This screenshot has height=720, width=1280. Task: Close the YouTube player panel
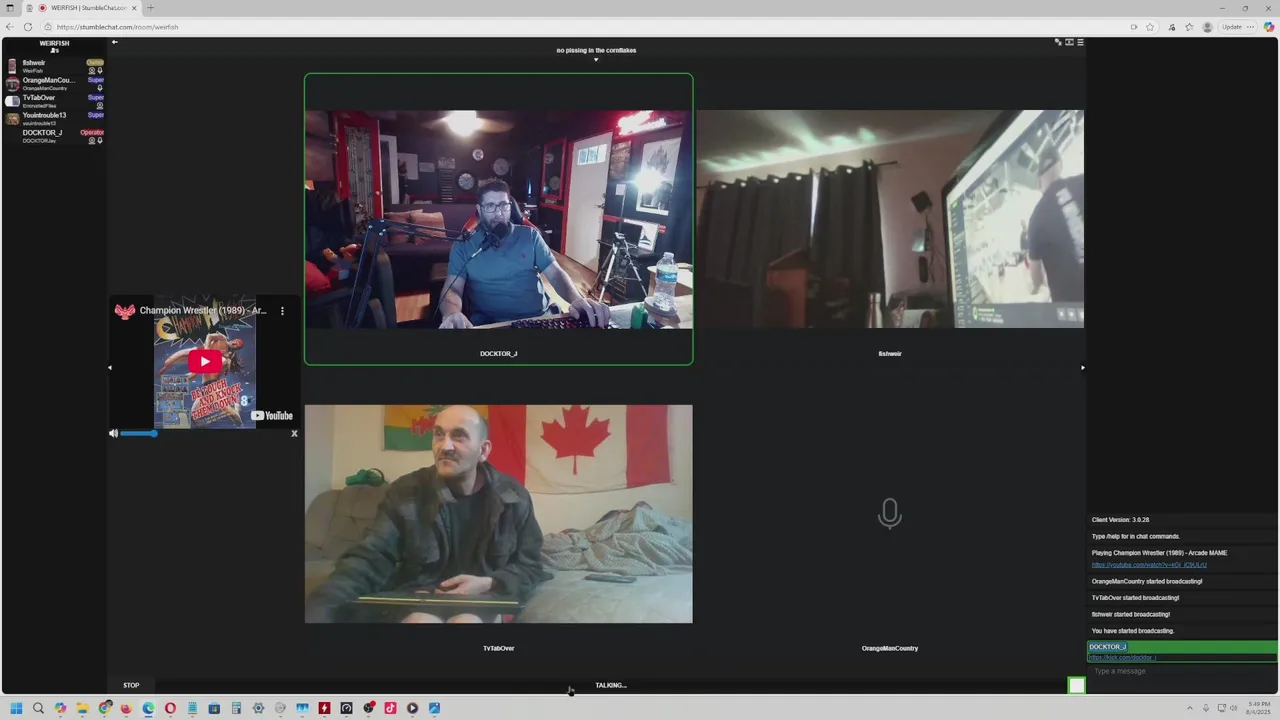294,433
